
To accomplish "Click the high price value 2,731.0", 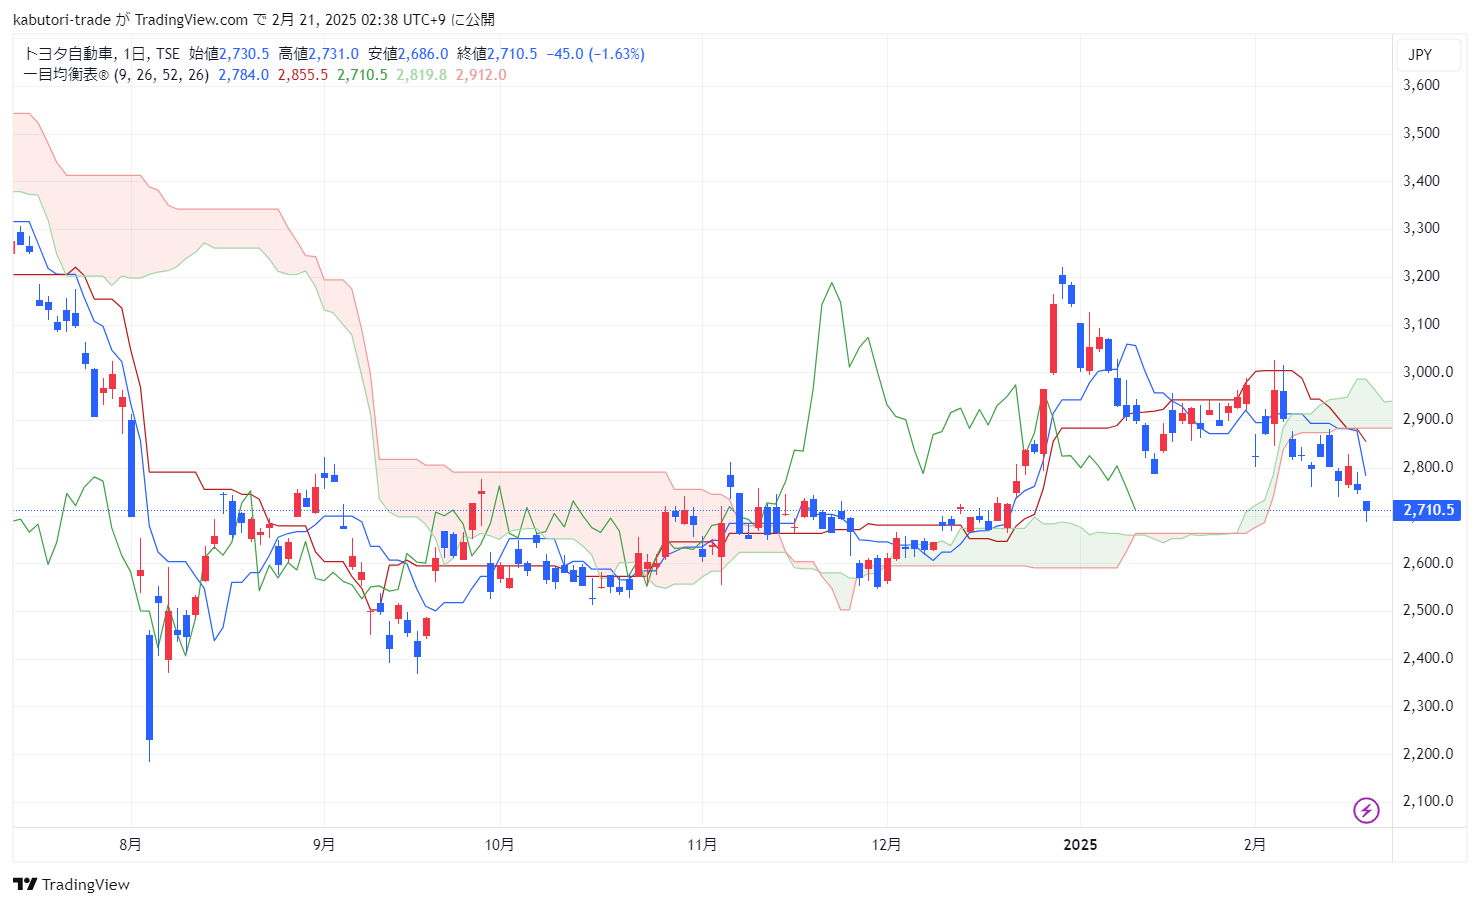I will tap(333, 54).
